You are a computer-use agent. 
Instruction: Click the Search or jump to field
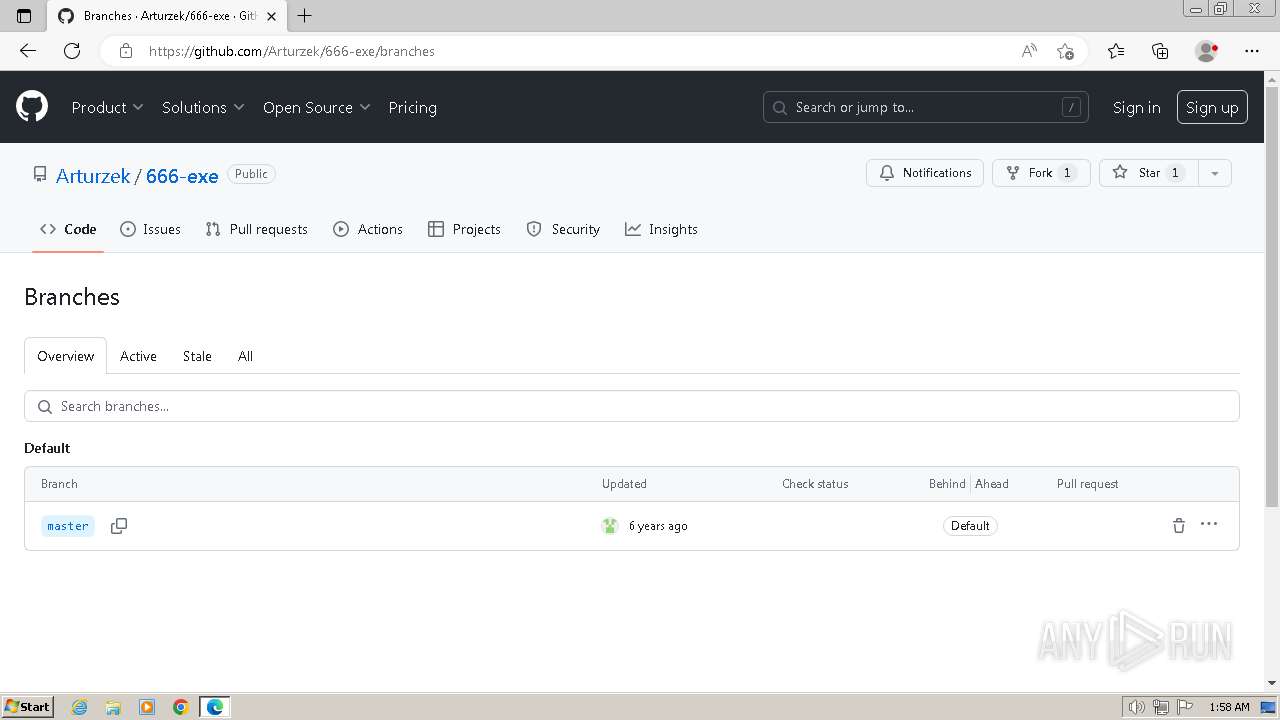(926, 107)
